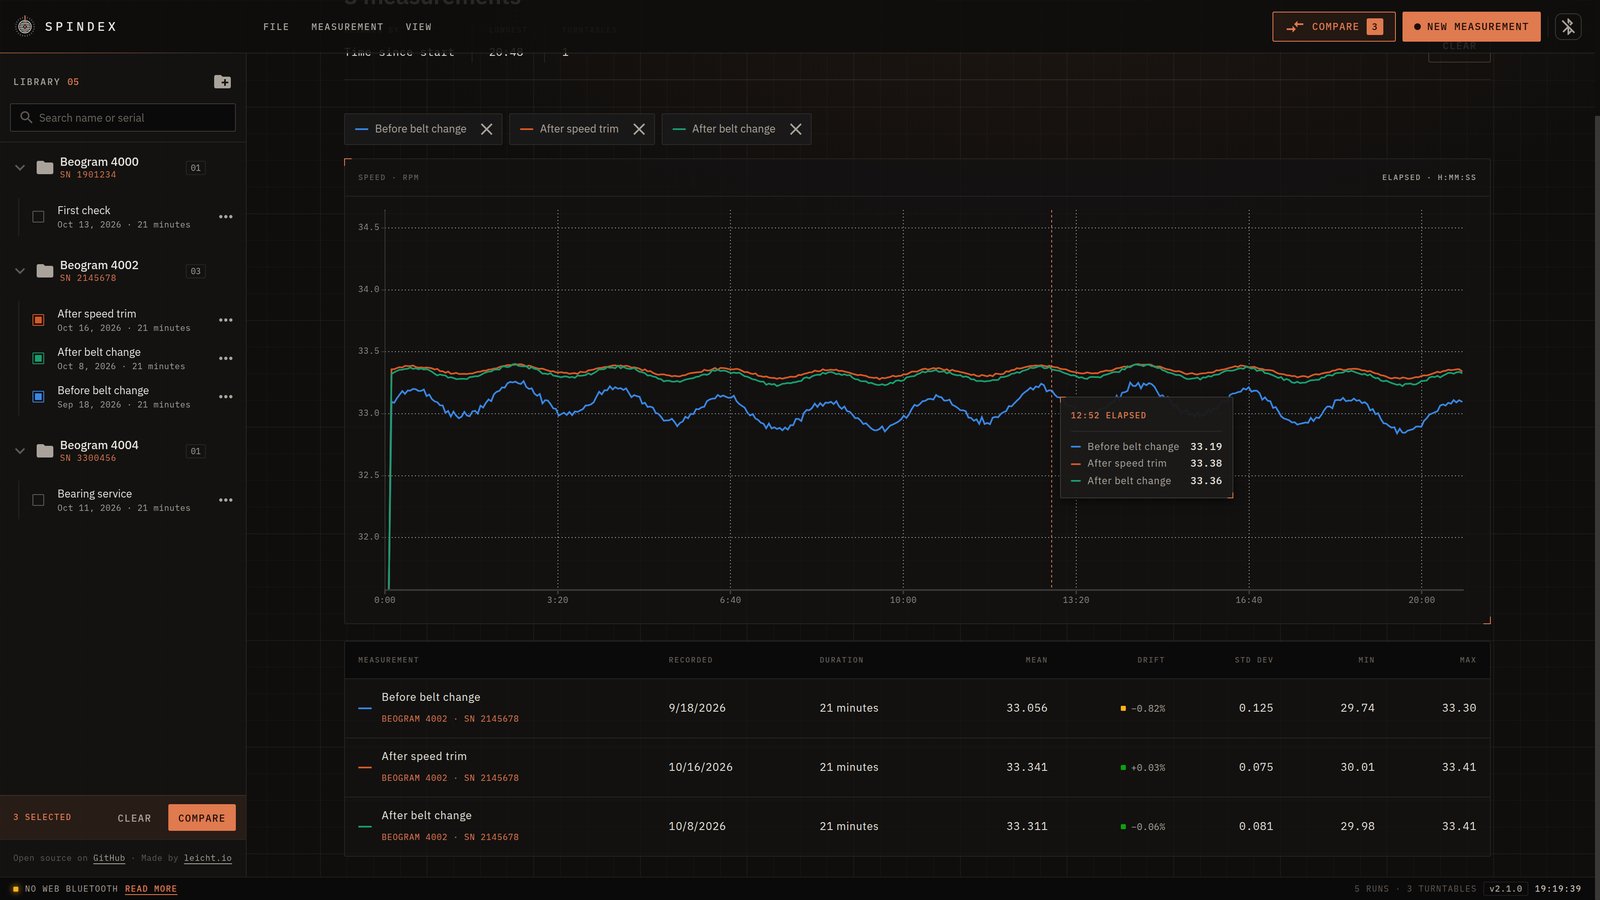Click the compare arrows icon in header

[1295, 27]
